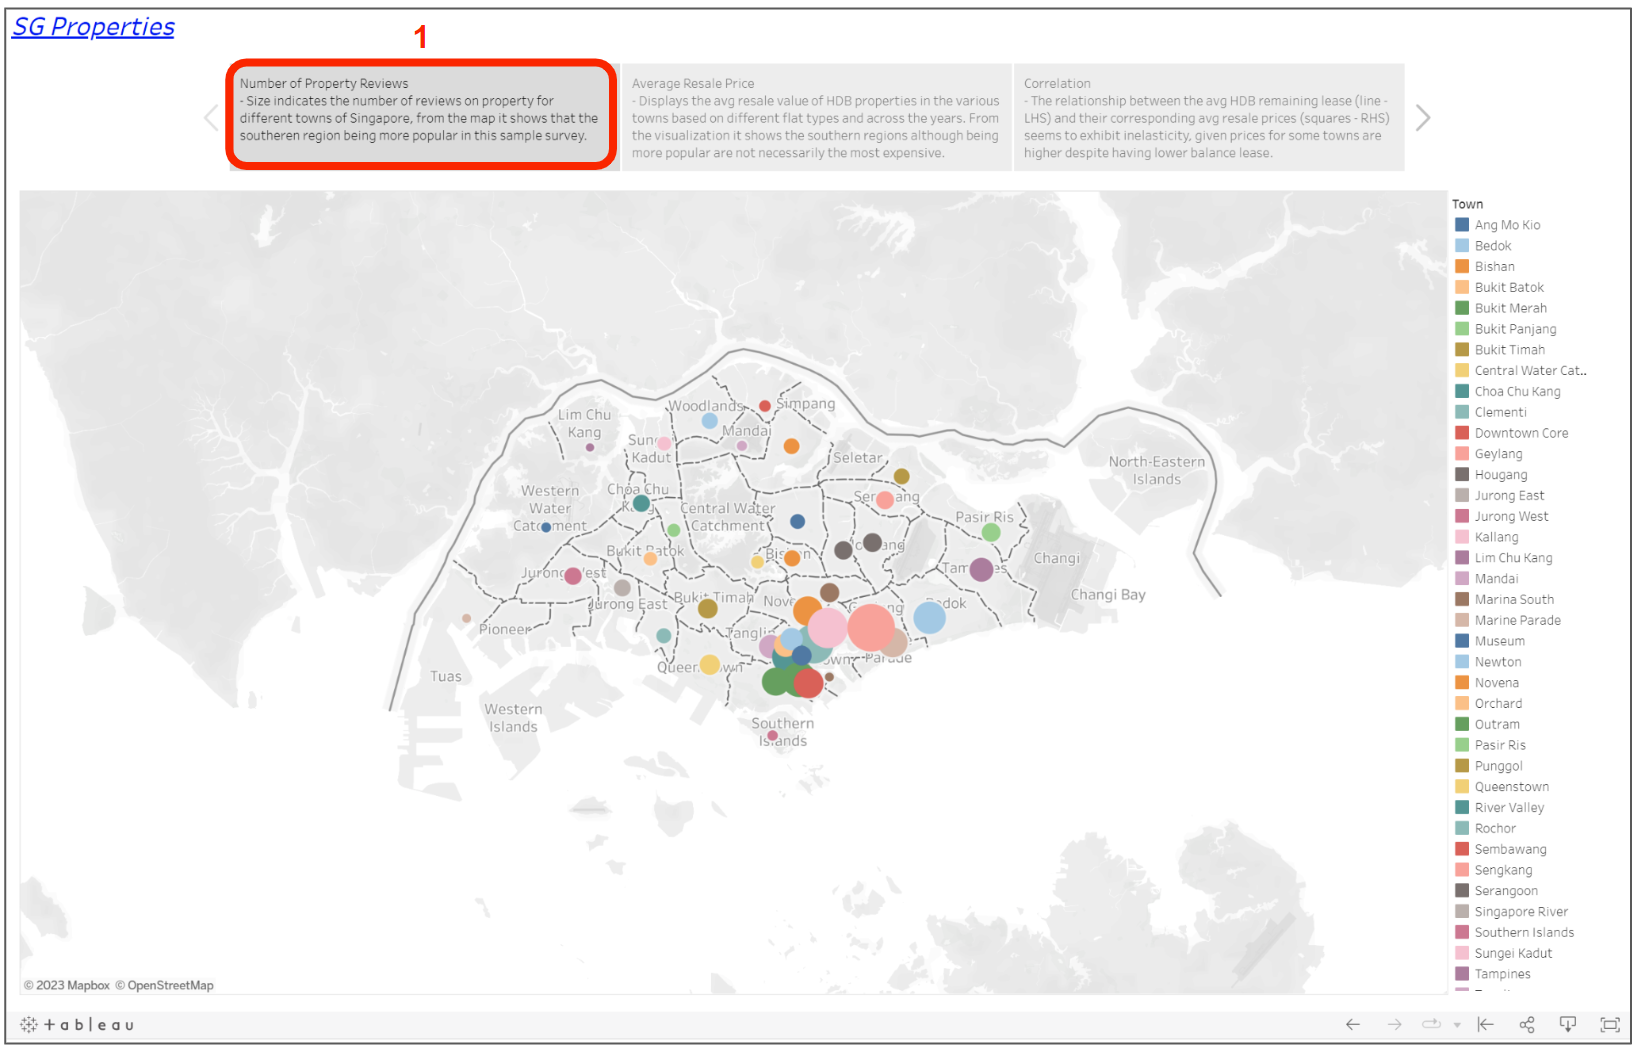Click the Downtown Core legend color swatch
Image resolution: width=1636 pixels, height=1048 pixels.
point(1462,433)
